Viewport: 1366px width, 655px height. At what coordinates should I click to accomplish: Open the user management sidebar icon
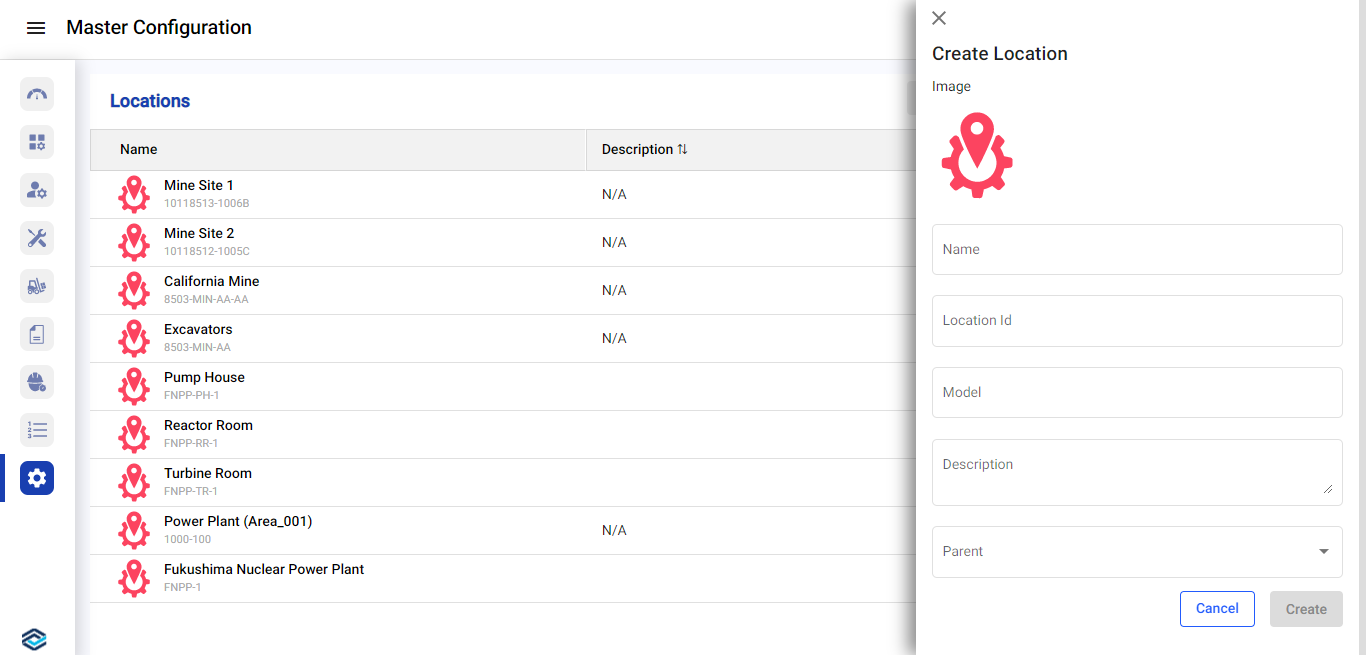pyautogui.click(x=37, y=190)
